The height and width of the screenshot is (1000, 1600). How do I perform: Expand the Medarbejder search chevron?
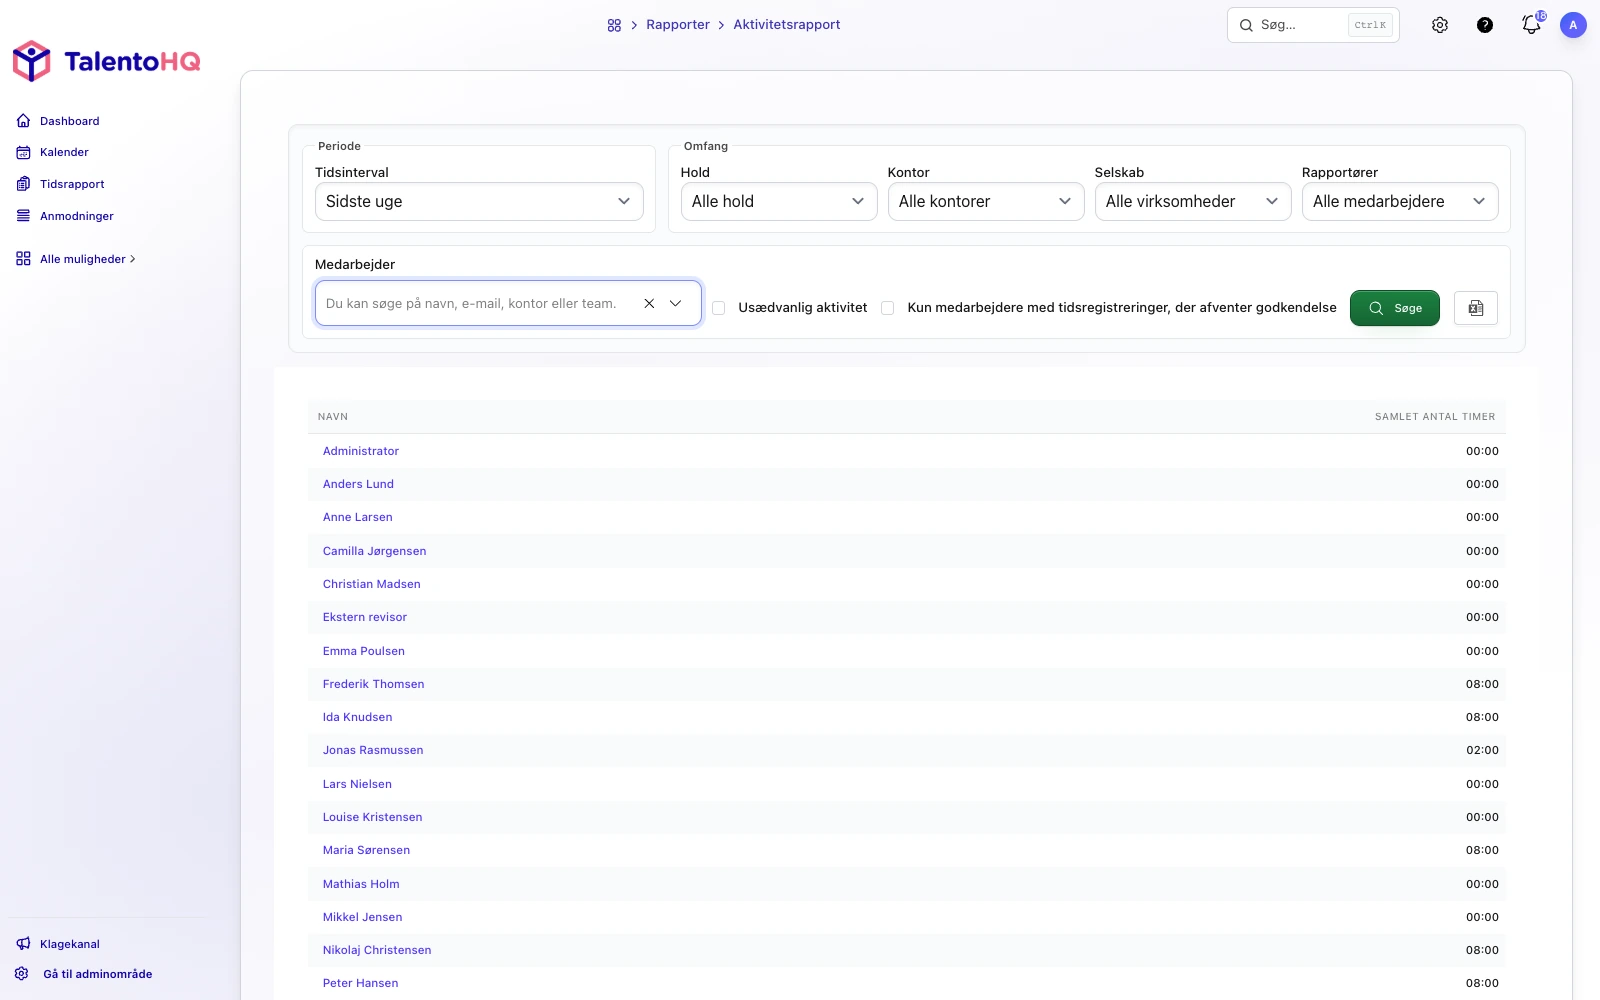676,303
